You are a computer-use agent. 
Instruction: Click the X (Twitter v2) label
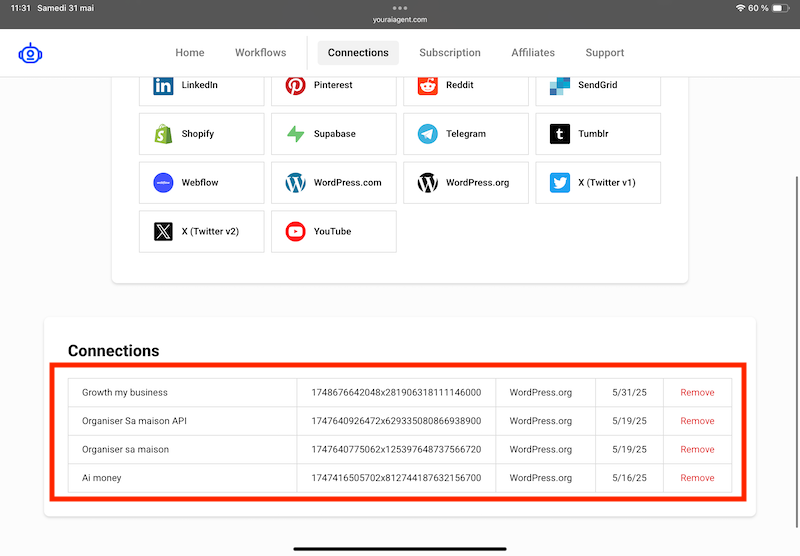pyautogui.click(x=210, y=232)
